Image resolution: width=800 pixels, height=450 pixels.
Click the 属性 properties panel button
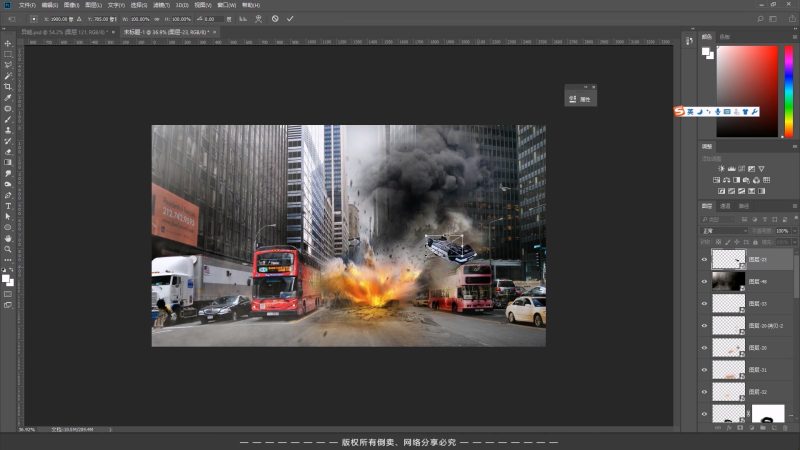[580, 99]
